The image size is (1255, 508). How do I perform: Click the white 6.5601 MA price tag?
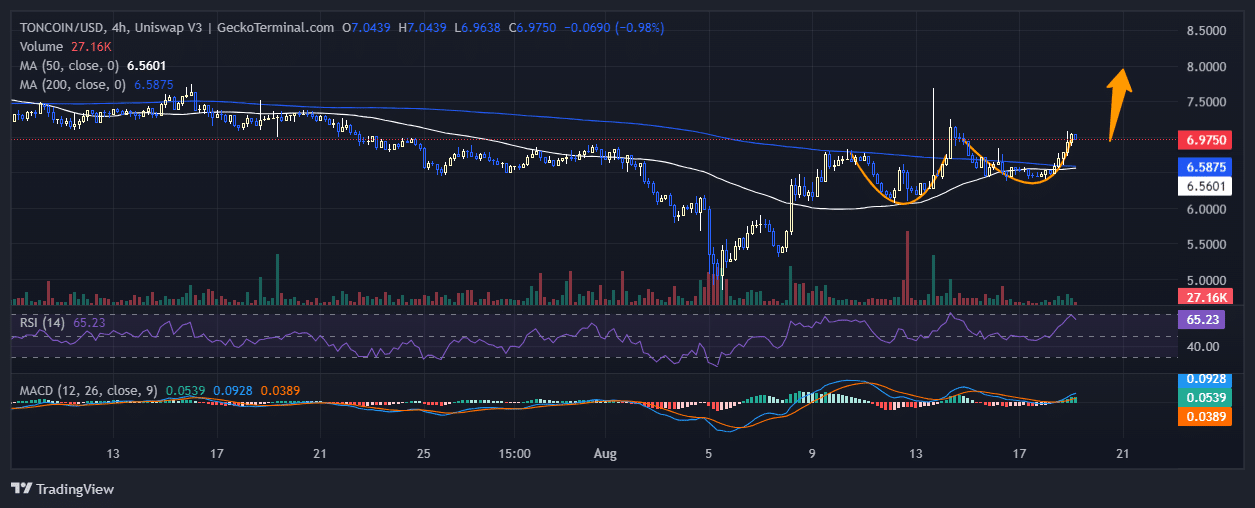coord(1204,186)
